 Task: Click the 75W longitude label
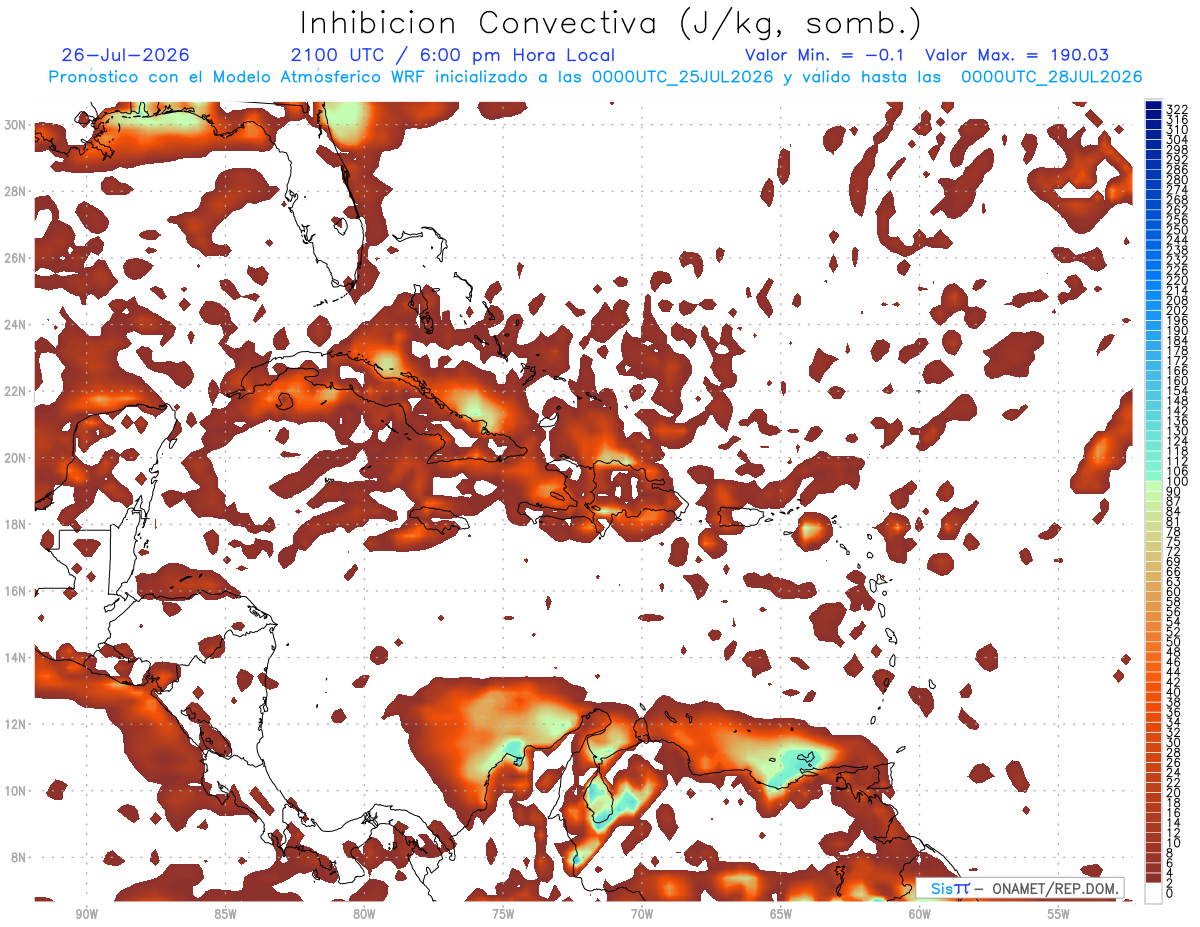pyautogui.click(x=503, y=913)
